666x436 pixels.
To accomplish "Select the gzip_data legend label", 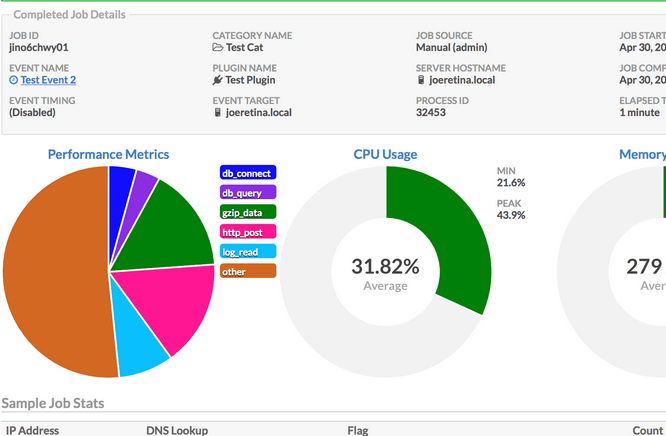I will tap(248, 212).
